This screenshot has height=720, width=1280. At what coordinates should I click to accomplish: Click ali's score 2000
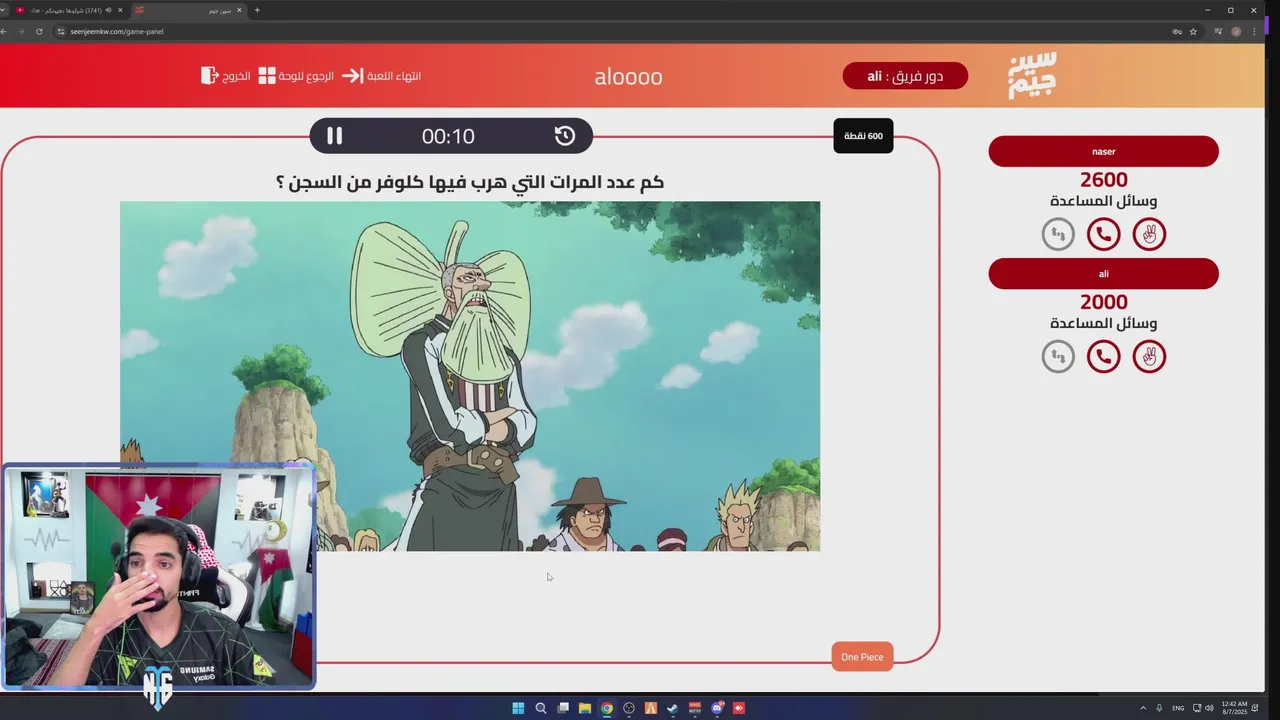(1103, 302)
